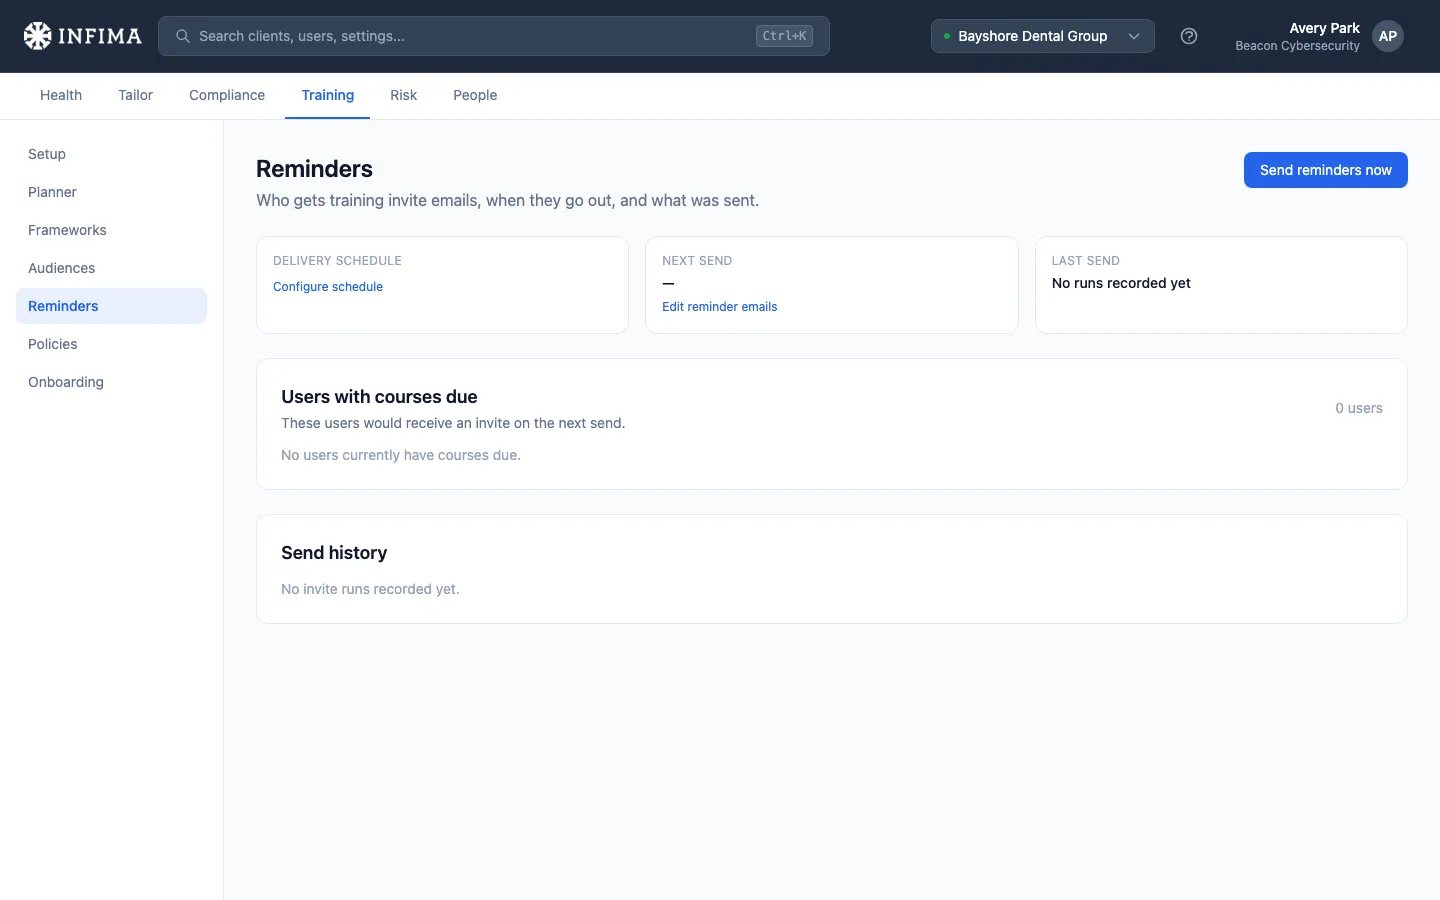The height and width of the screenshot is (900, 1440).
Task: Click the INFIMA wordmark text
Action: [x=100, y=36]
